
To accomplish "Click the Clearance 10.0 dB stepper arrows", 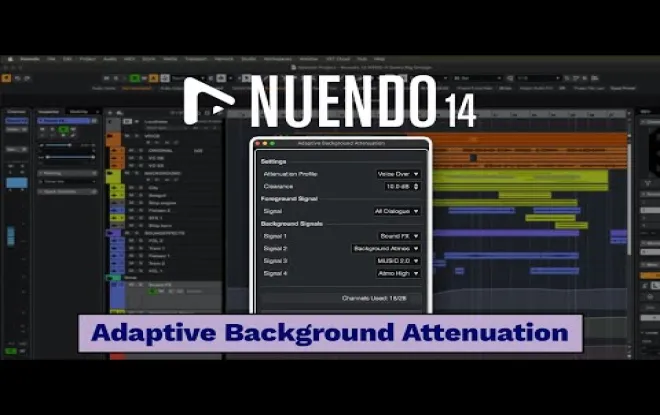I will coord(416,186).
